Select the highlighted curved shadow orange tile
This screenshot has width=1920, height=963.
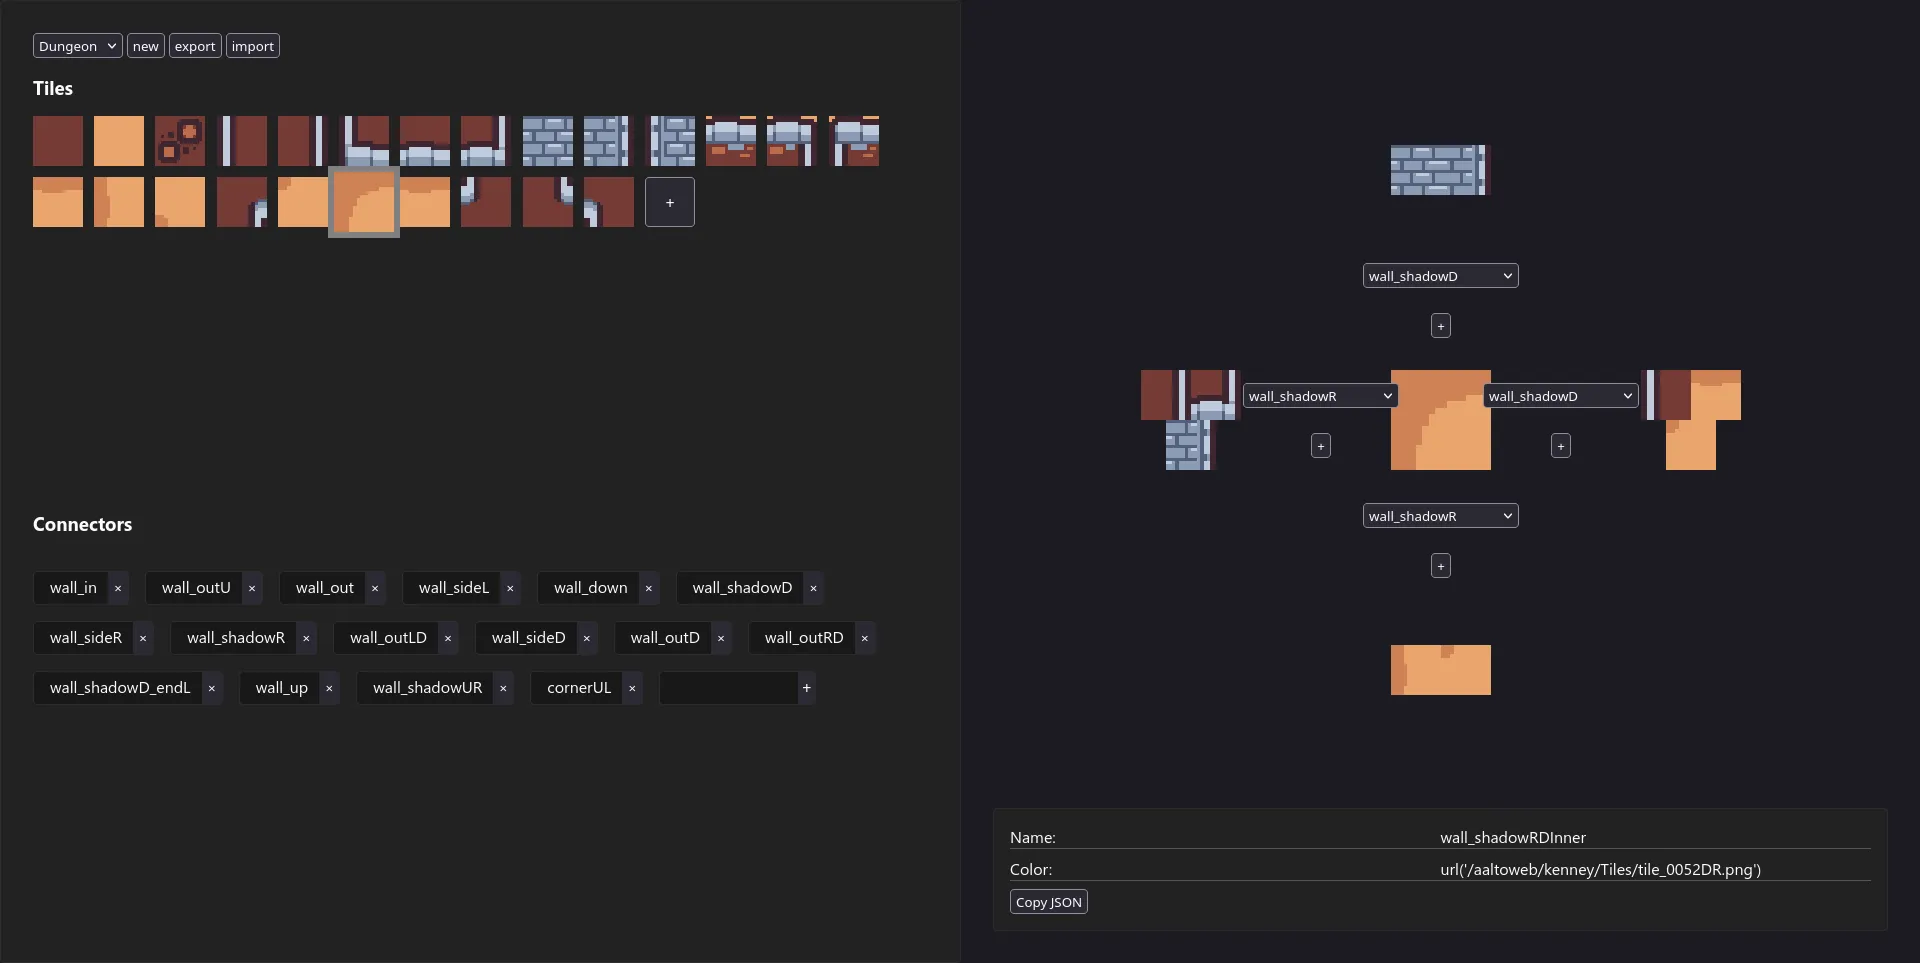(364, 202)
